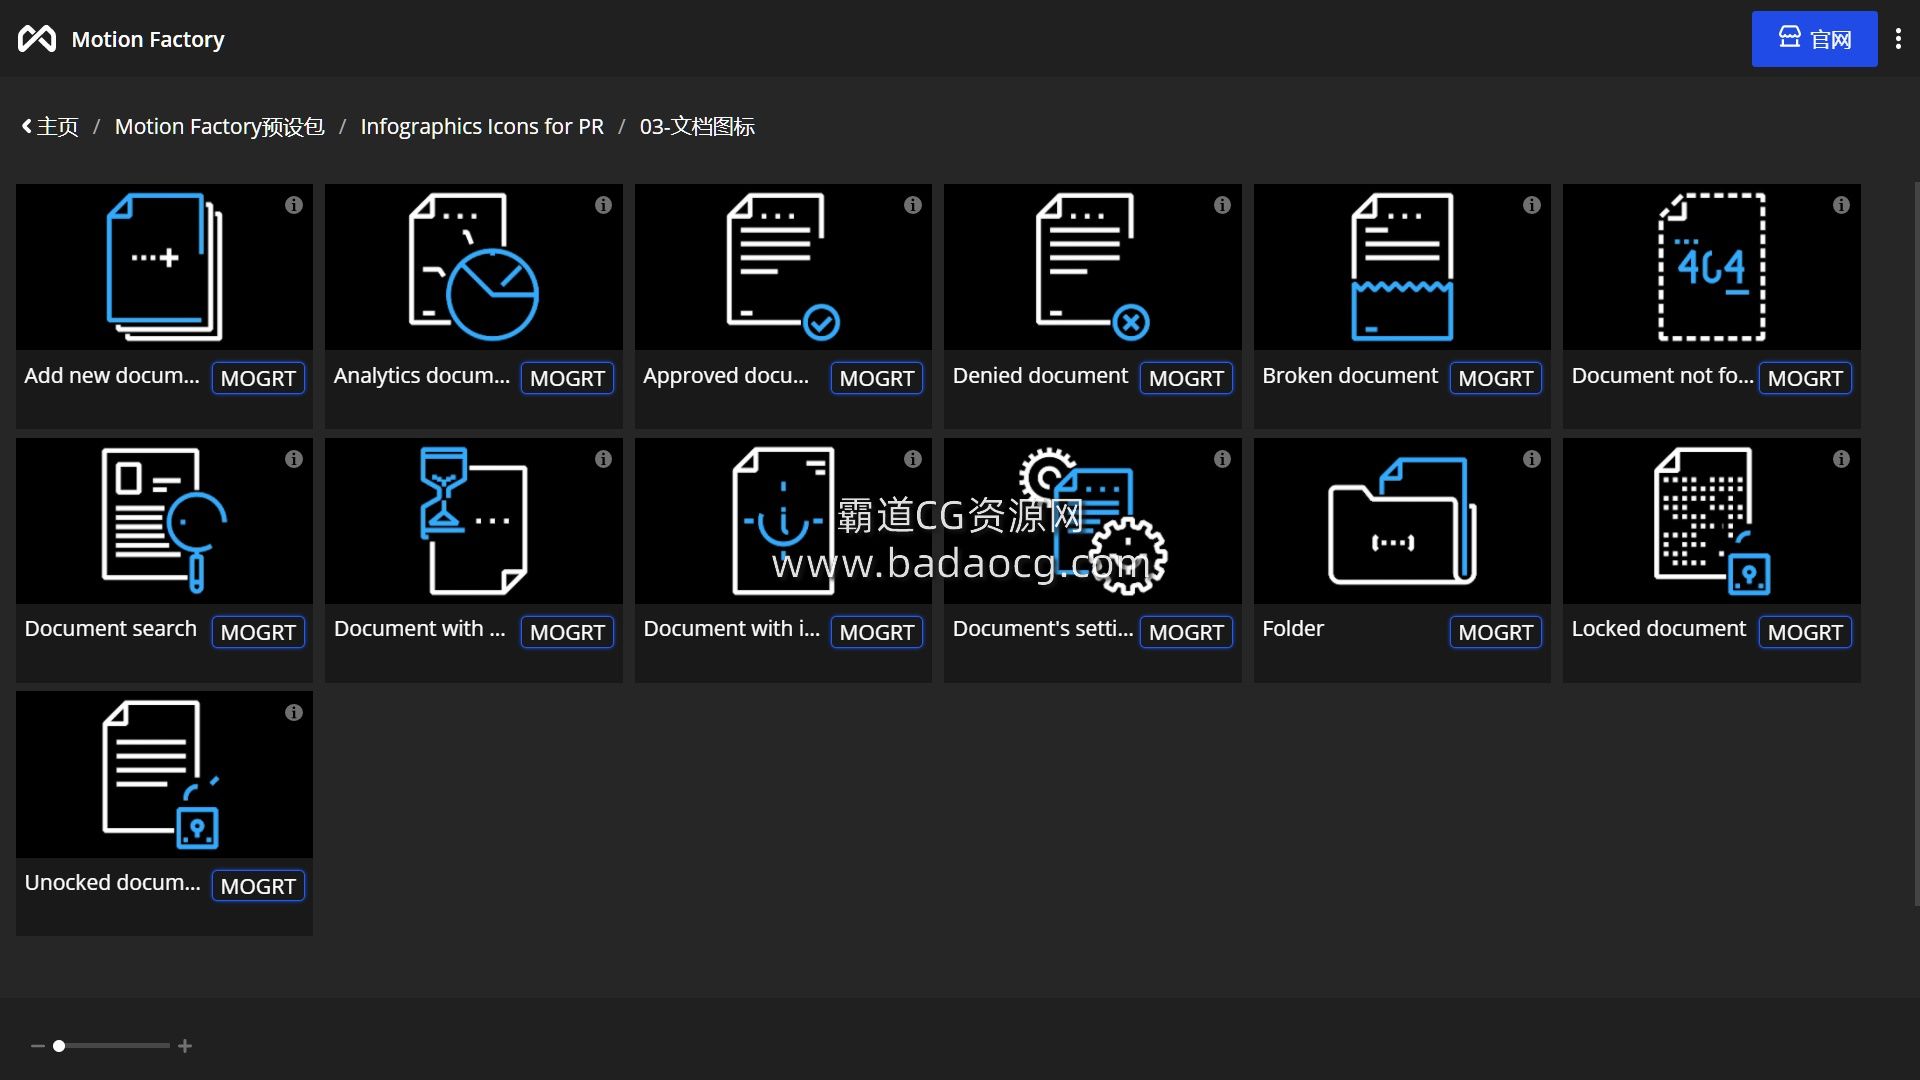The image size is (1920, 1080).
Task: Click MOGRT badge on Document not found
Action: 1805,378
